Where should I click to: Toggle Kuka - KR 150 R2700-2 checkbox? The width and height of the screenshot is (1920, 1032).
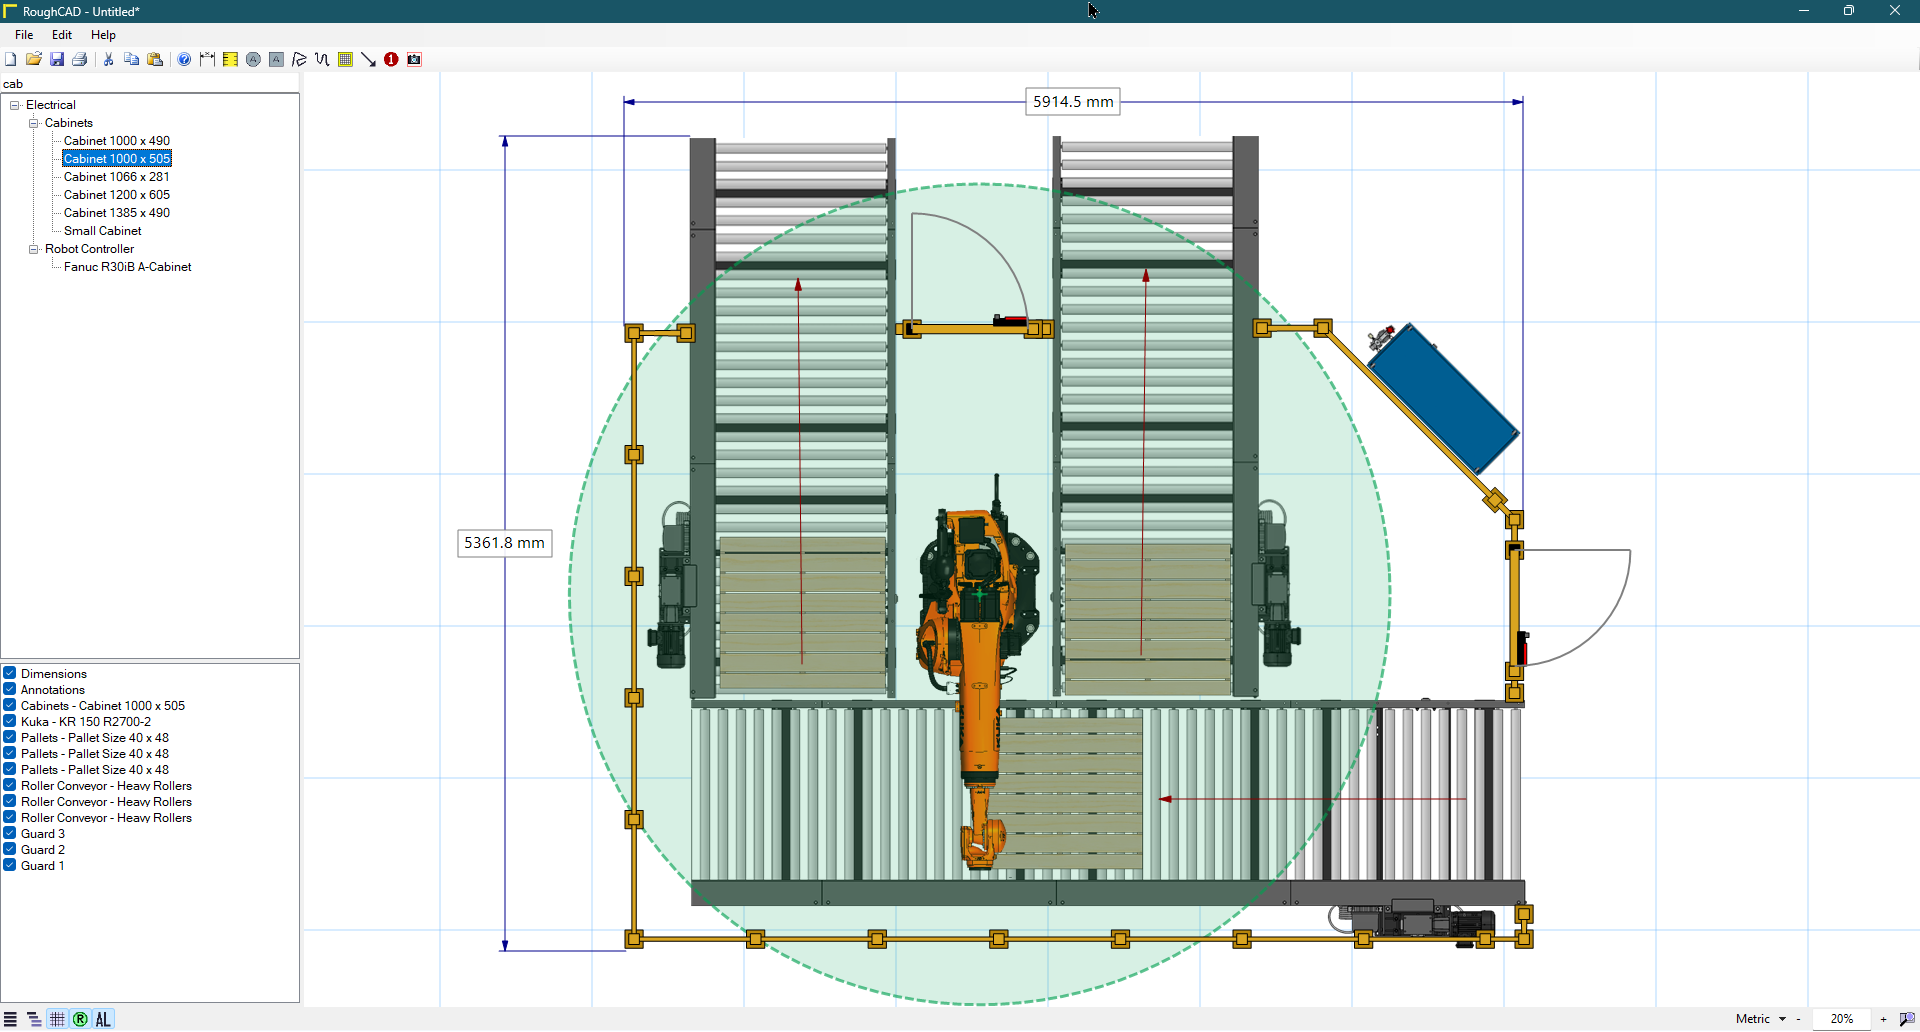pos(9,721)
